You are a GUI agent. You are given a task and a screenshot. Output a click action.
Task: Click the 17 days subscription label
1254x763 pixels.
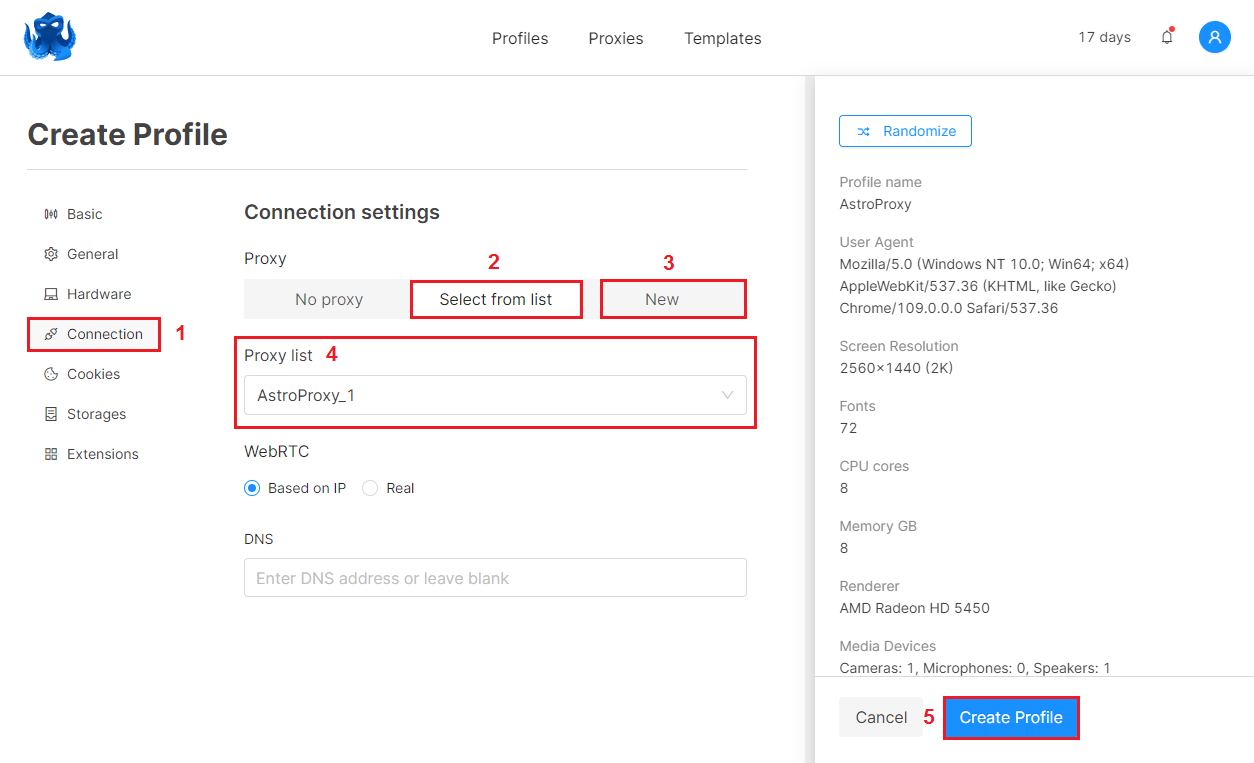pos(1104,37)
